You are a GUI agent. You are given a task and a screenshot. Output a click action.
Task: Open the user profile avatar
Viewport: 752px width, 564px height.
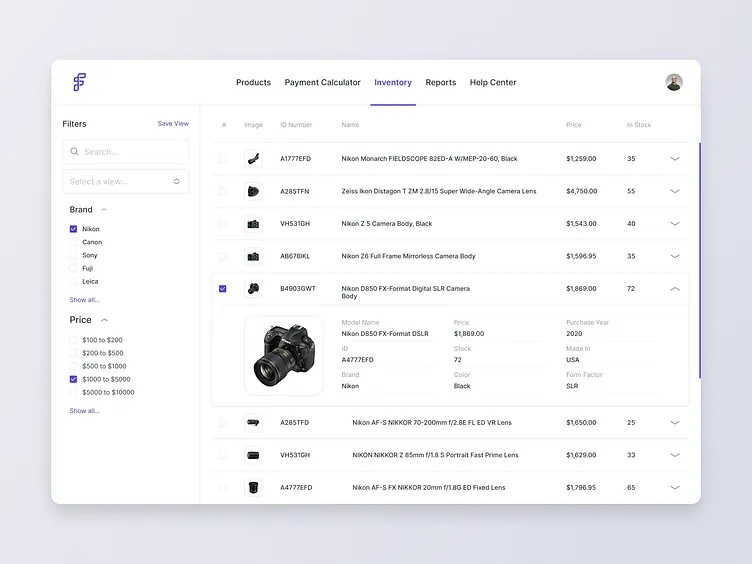tap(674, 82)
